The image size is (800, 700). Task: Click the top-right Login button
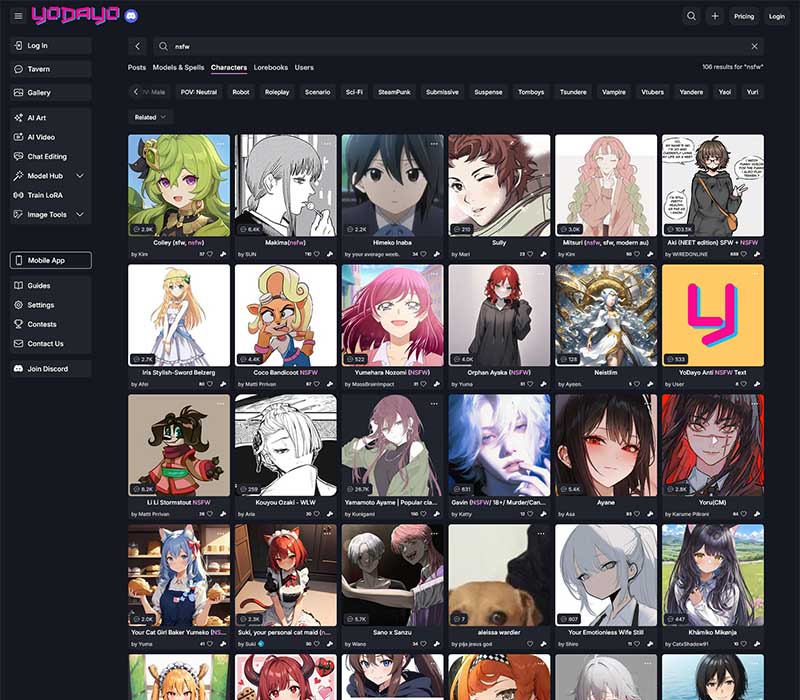point(777,16)
